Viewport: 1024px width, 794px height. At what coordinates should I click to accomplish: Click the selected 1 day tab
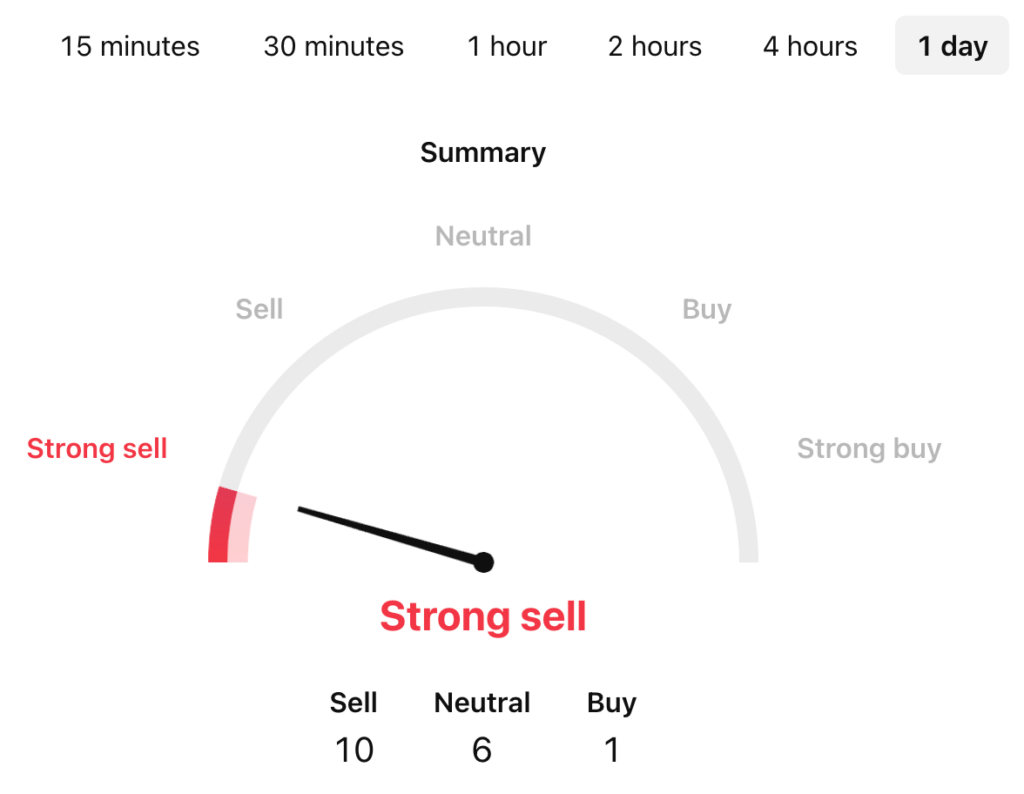pos(952,46)
